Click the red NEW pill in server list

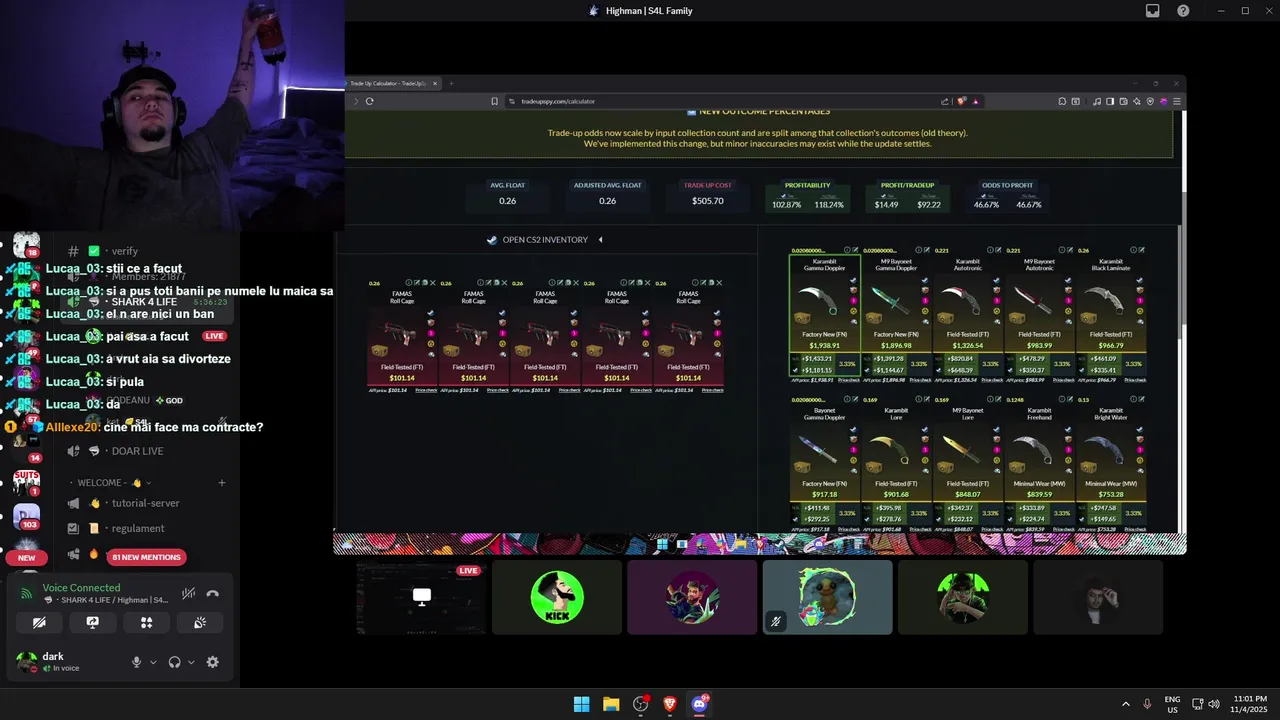[x=26, y=557]
